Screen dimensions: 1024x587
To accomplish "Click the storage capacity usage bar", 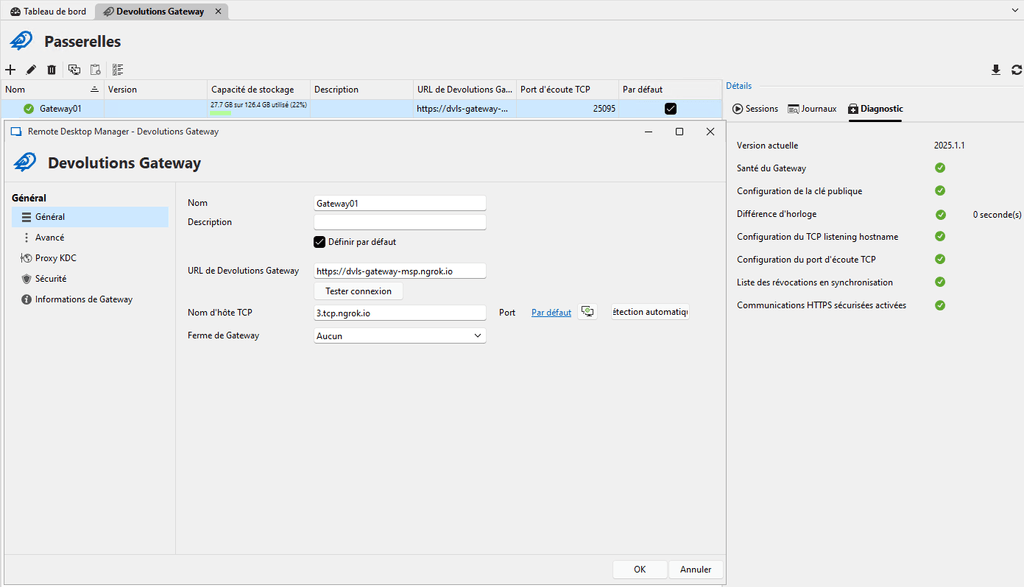I will point(221,113).
